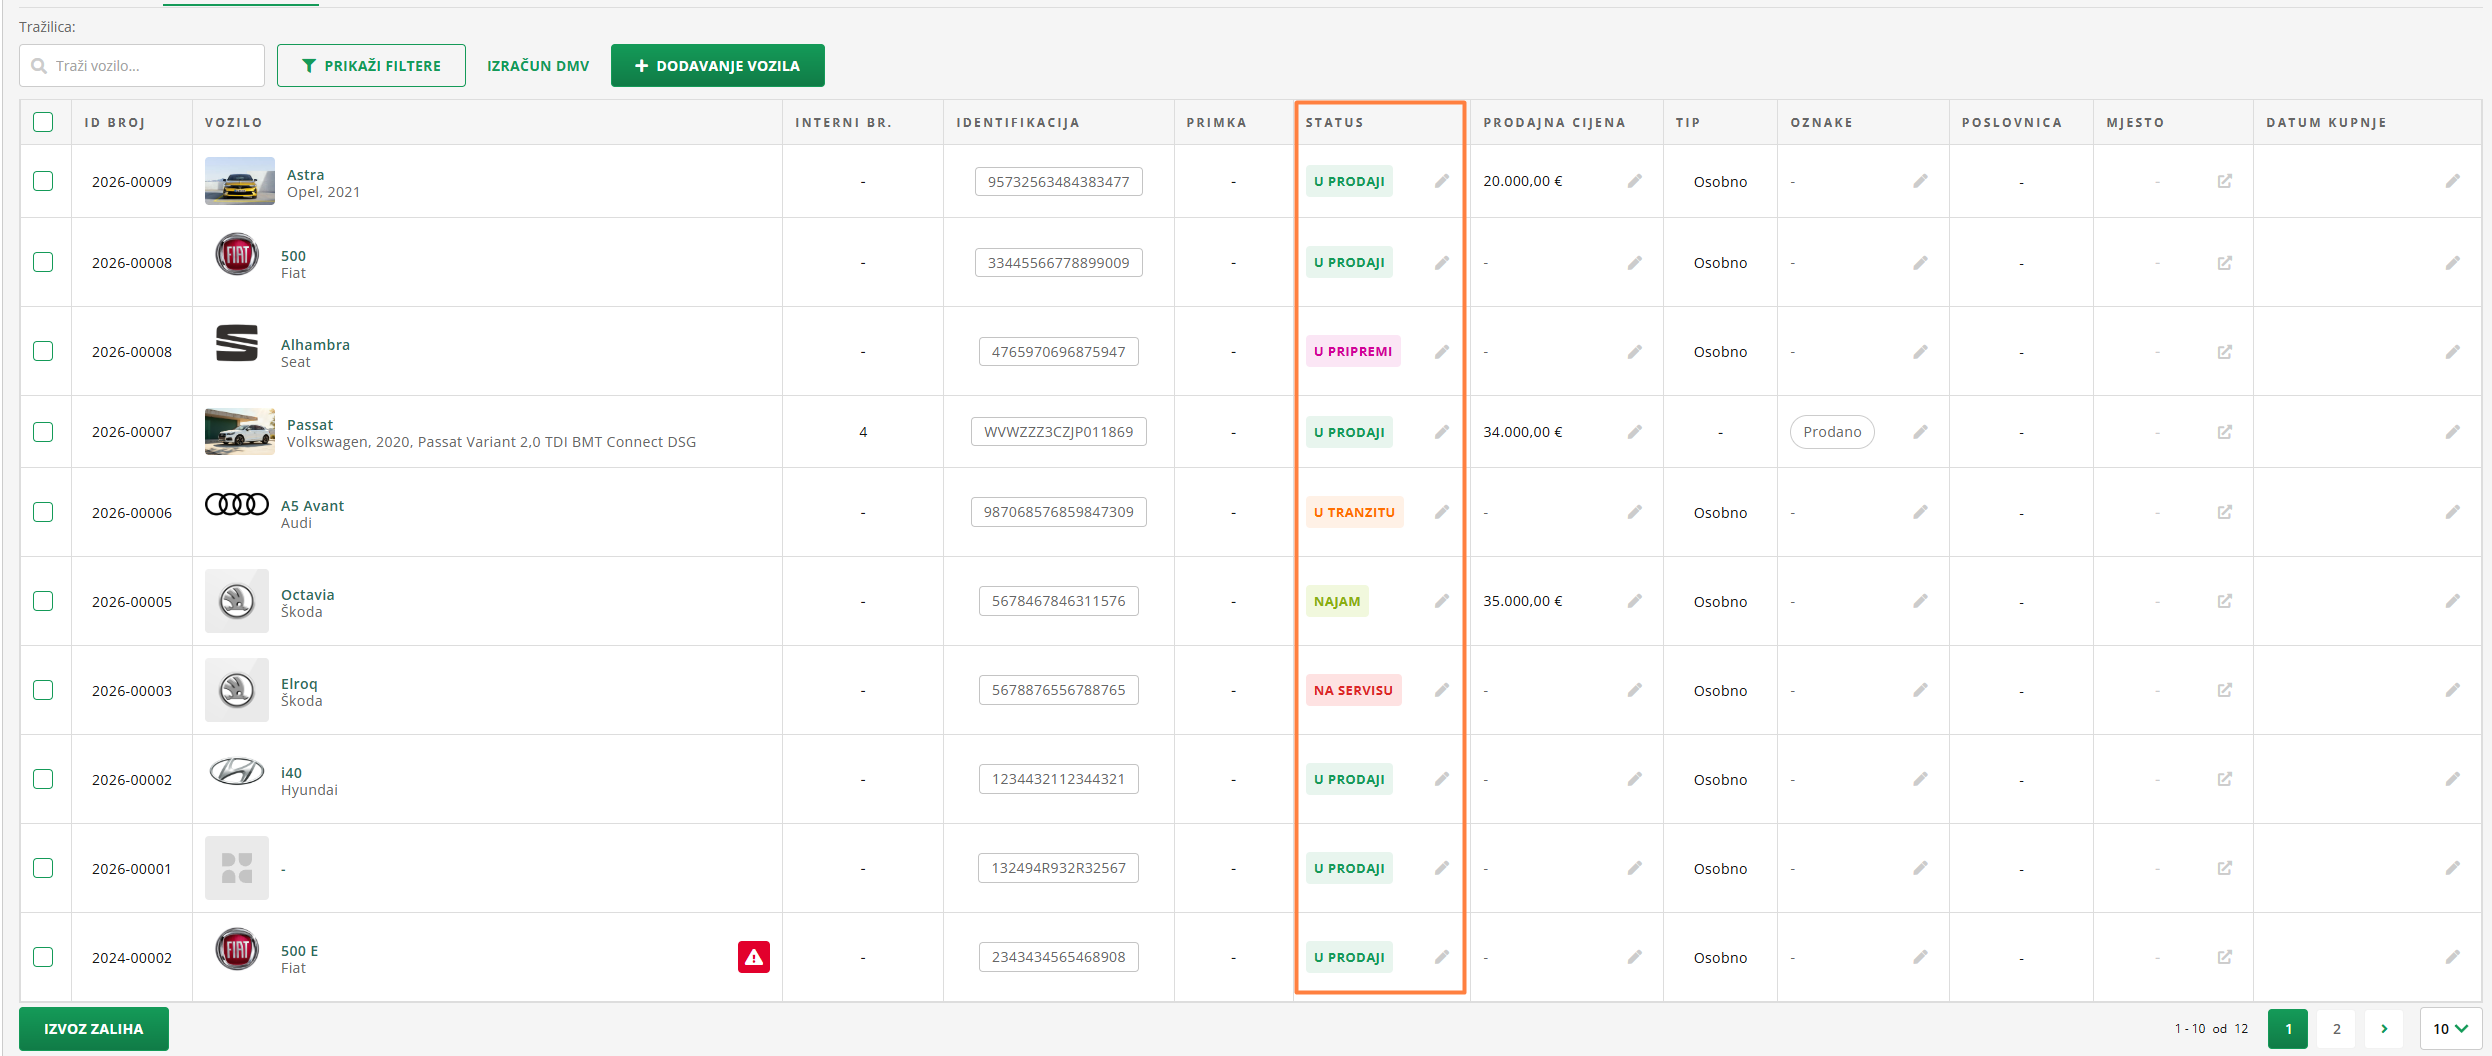Image resolution: width=2492 pixels, height=1056 pixels.
Task: Show filters with Prikaži filtere button
Action: (x=371, y=66)
